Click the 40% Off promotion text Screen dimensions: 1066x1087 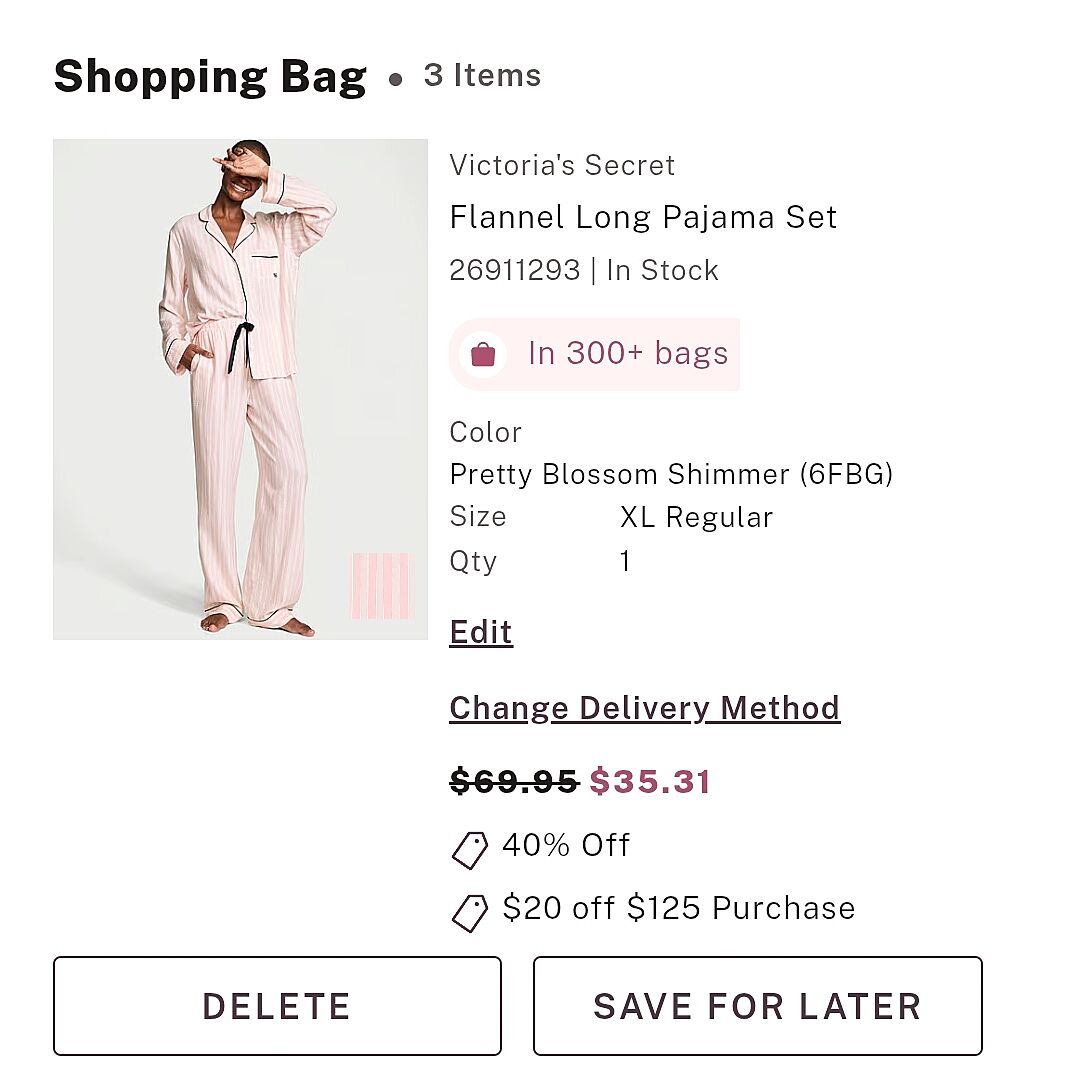click(x=566, y=845)
